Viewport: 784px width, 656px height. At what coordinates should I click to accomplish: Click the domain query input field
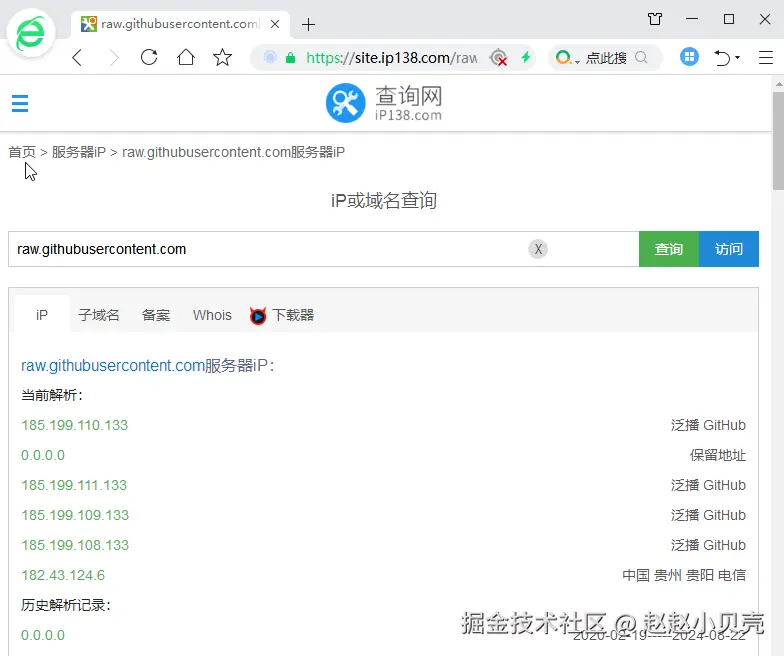click(324, 249)
